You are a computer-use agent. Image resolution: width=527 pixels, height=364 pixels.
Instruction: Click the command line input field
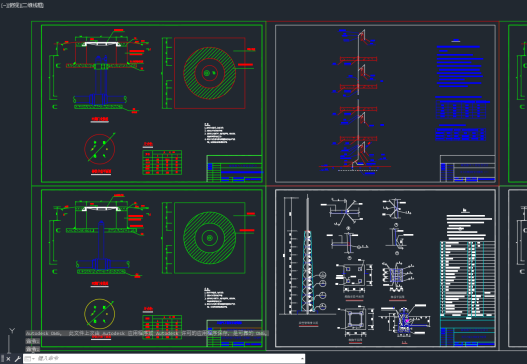pyautogui.click(x=164, y=359)
